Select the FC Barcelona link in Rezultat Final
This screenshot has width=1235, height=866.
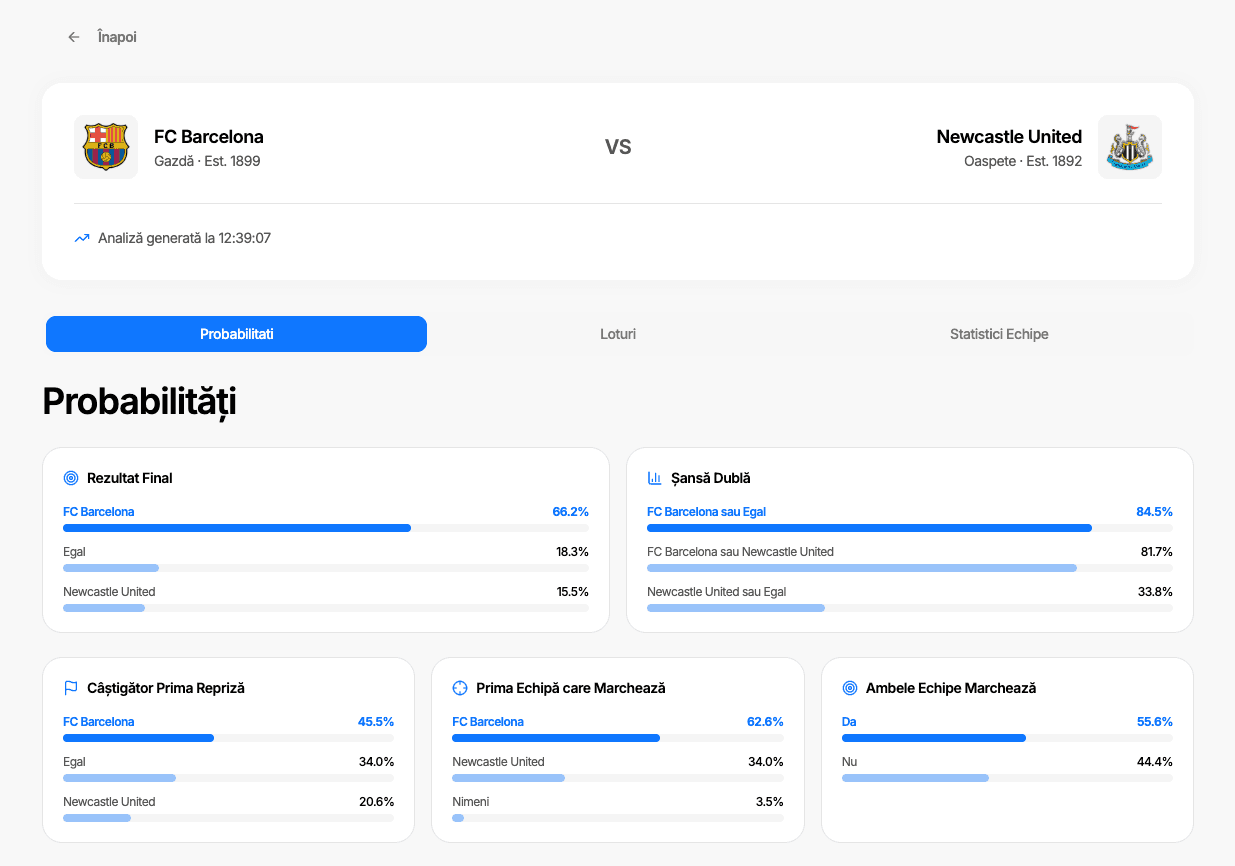(x=99, y=511)
